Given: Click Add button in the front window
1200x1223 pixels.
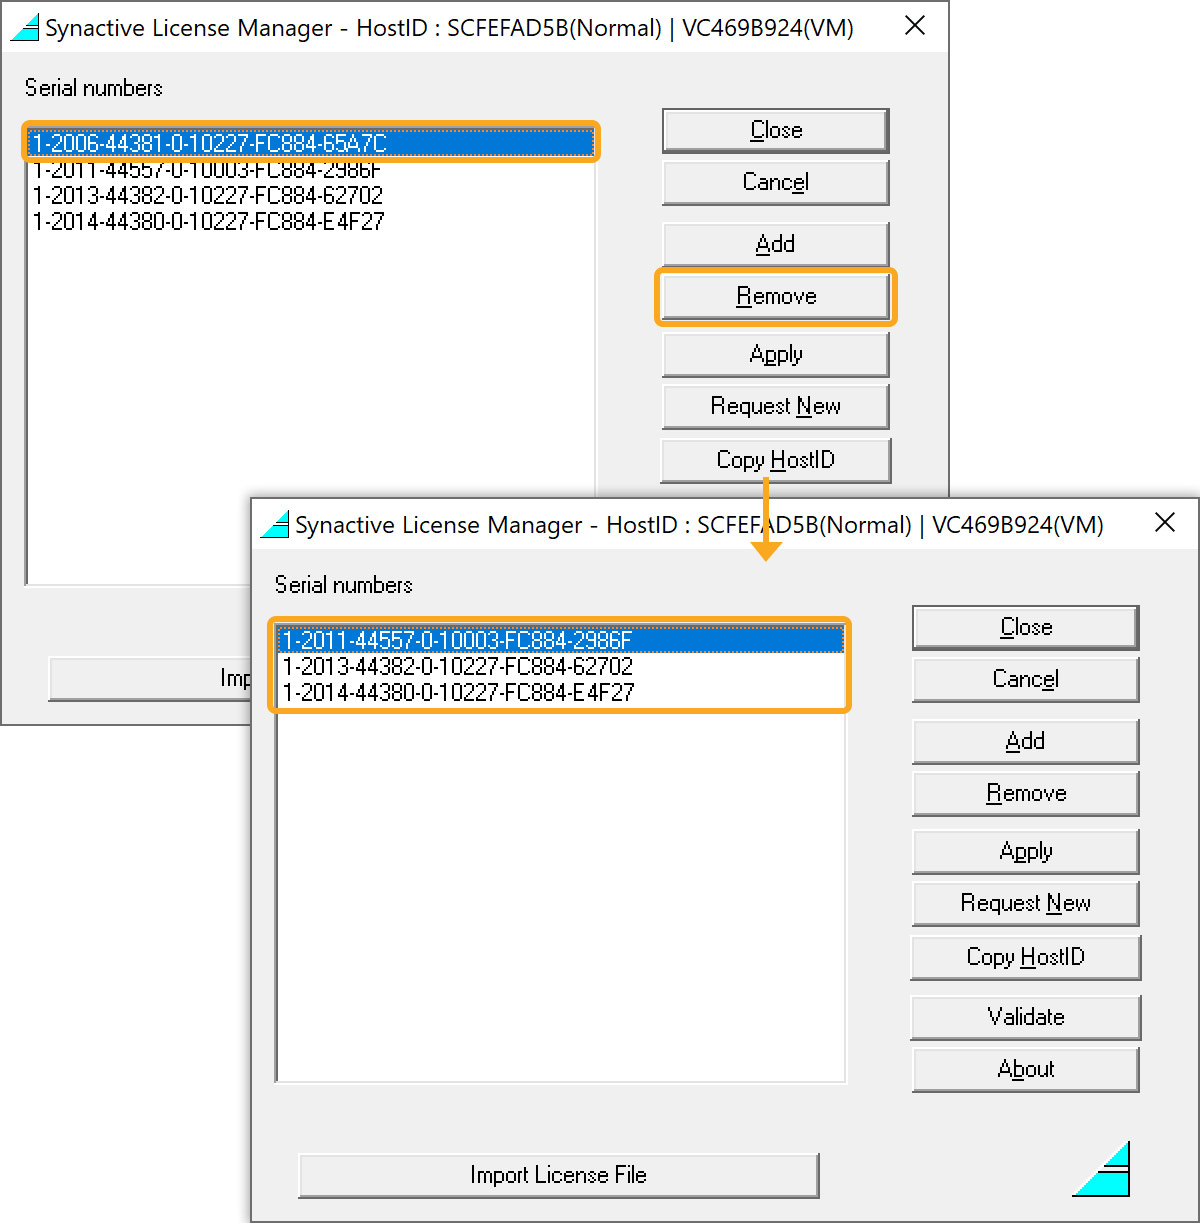Looking at the screenshot, I should click(x=1026, y=742).
